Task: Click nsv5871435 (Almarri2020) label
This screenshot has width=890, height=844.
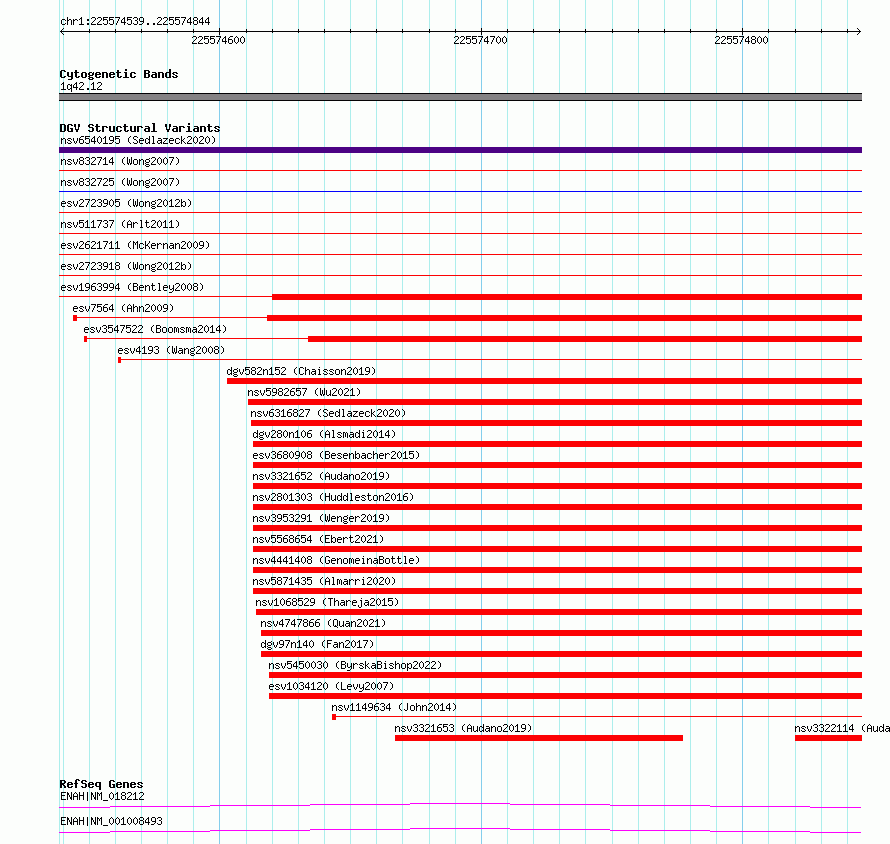Action: click(x=324, y=581)
